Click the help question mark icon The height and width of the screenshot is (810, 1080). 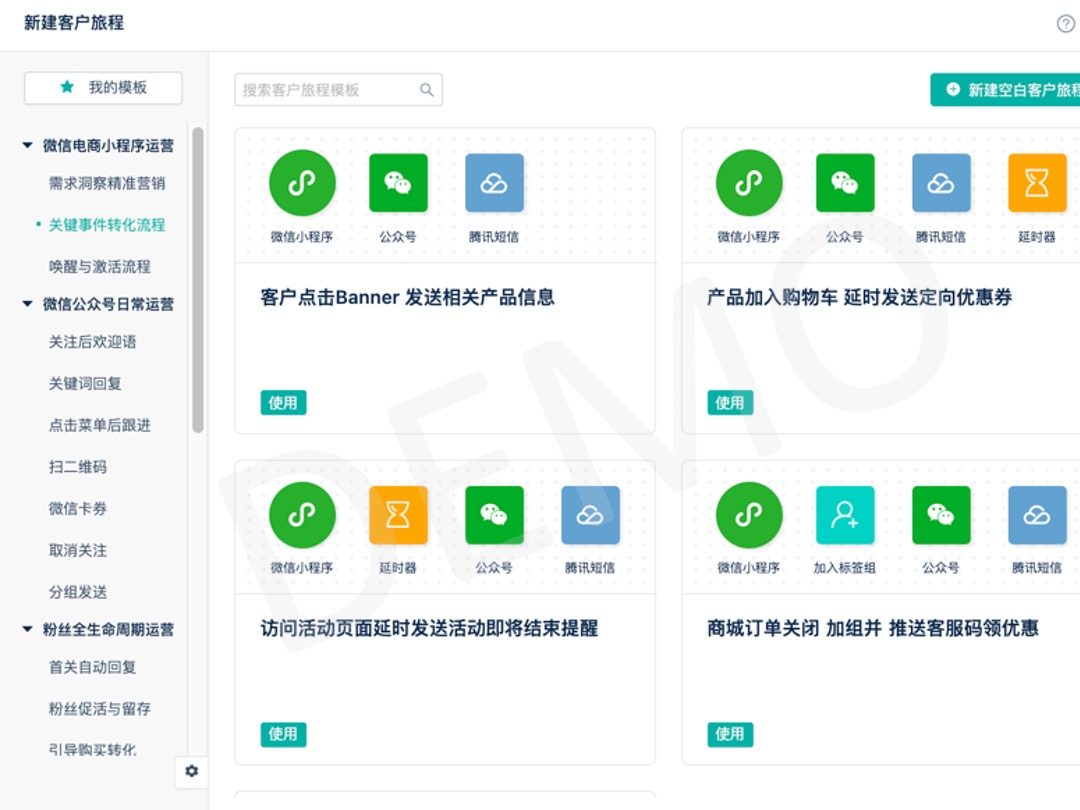1066,24
